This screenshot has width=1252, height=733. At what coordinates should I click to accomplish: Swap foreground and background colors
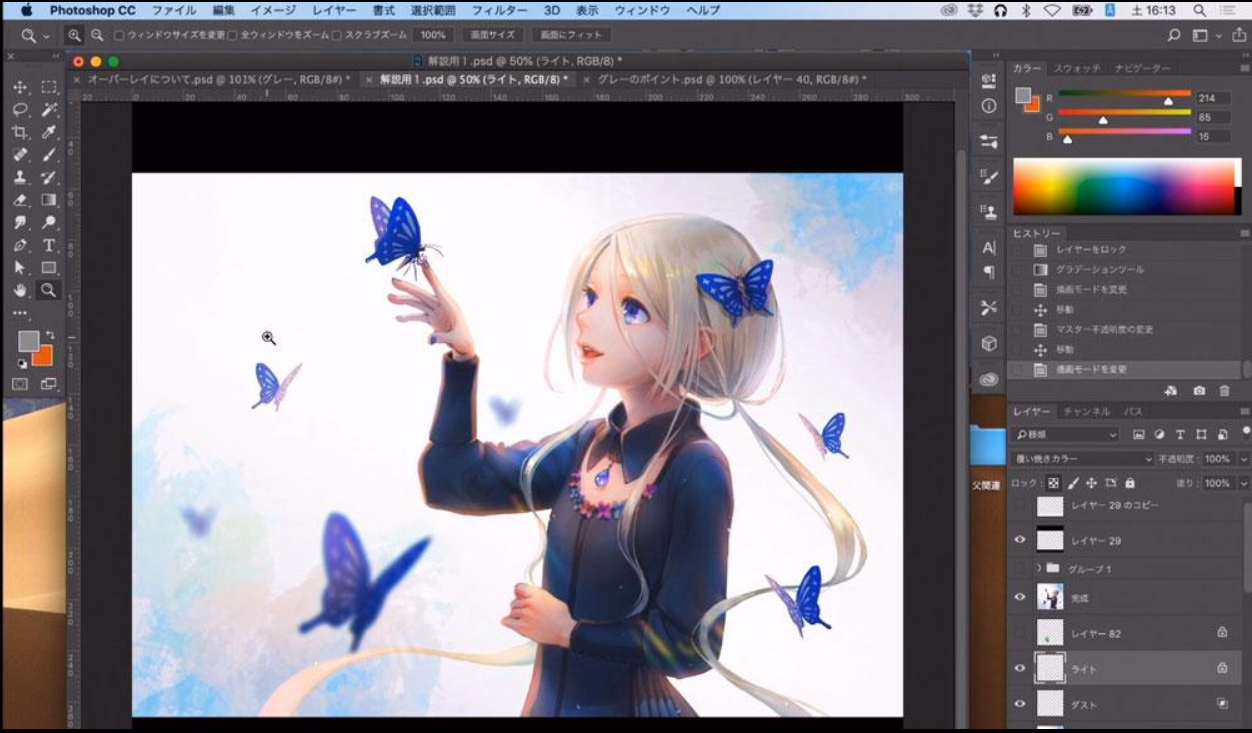49,335
